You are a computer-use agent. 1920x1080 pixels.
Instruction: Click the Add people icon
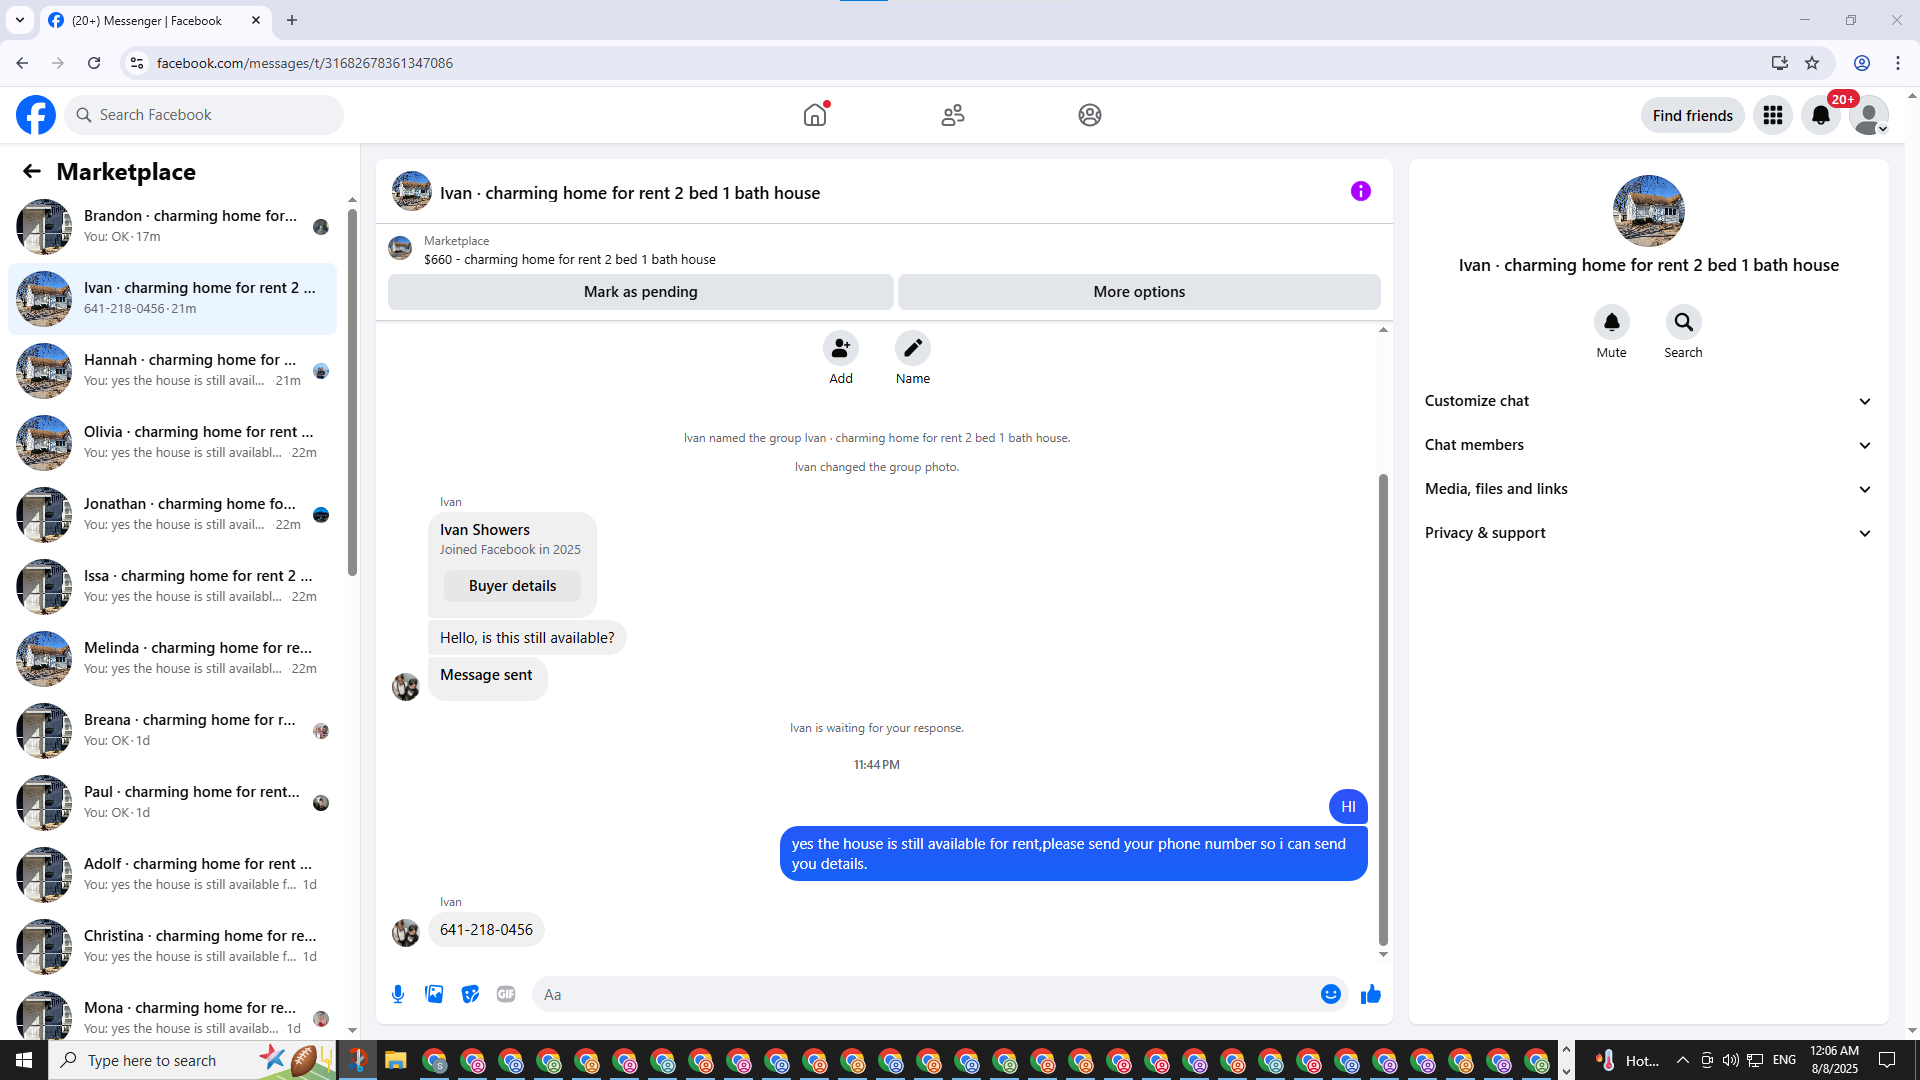coord(840,348)
